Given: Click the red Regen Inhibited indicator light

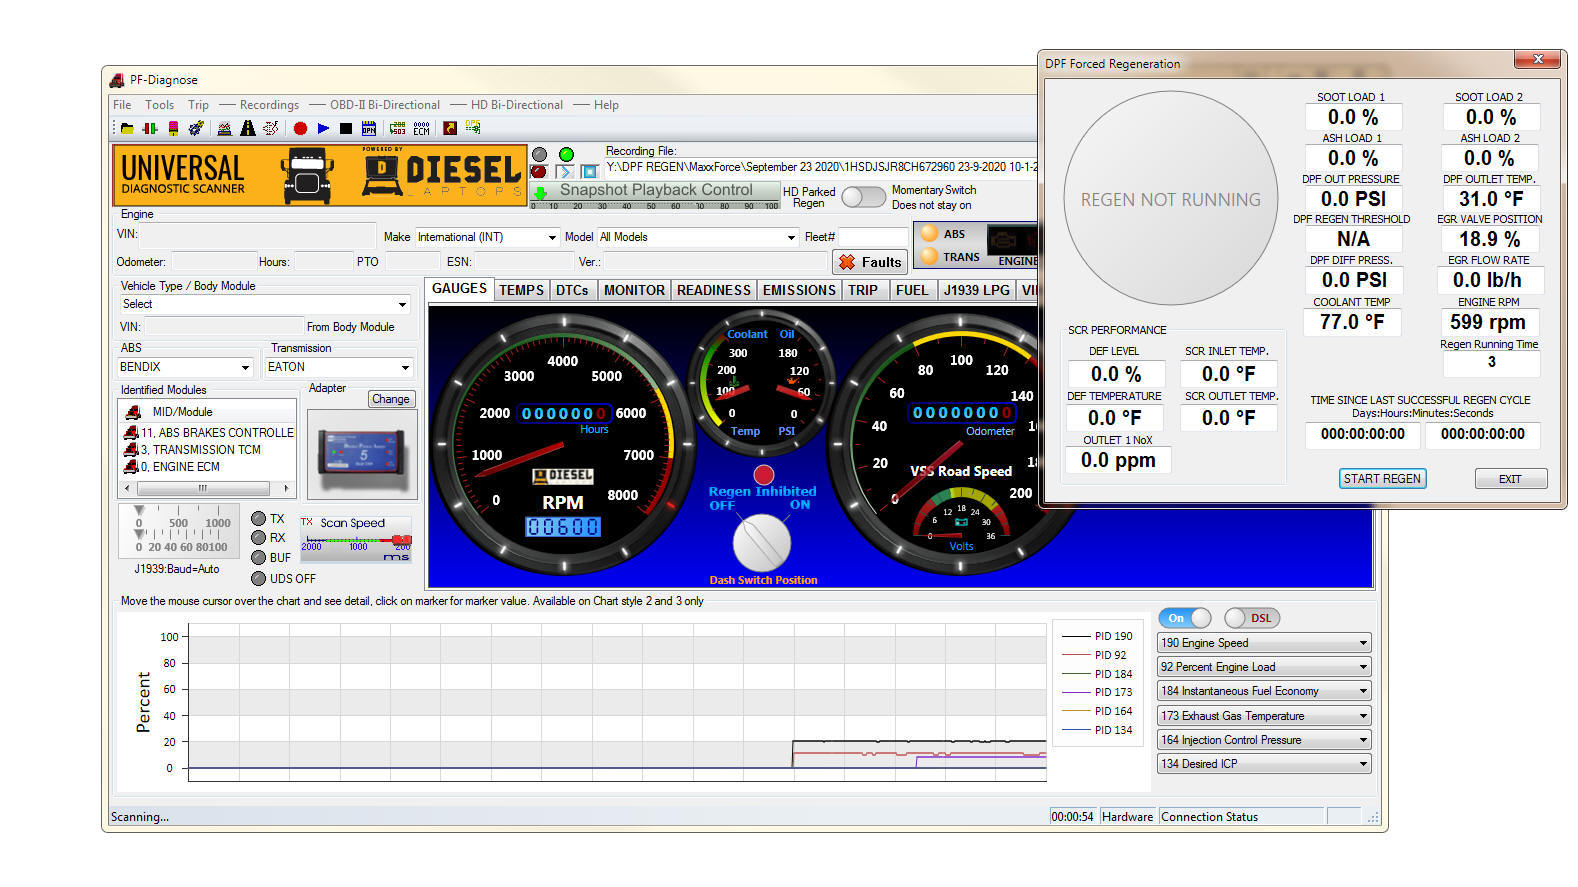Looking at the screenshot, I should [x=764, y=475].
